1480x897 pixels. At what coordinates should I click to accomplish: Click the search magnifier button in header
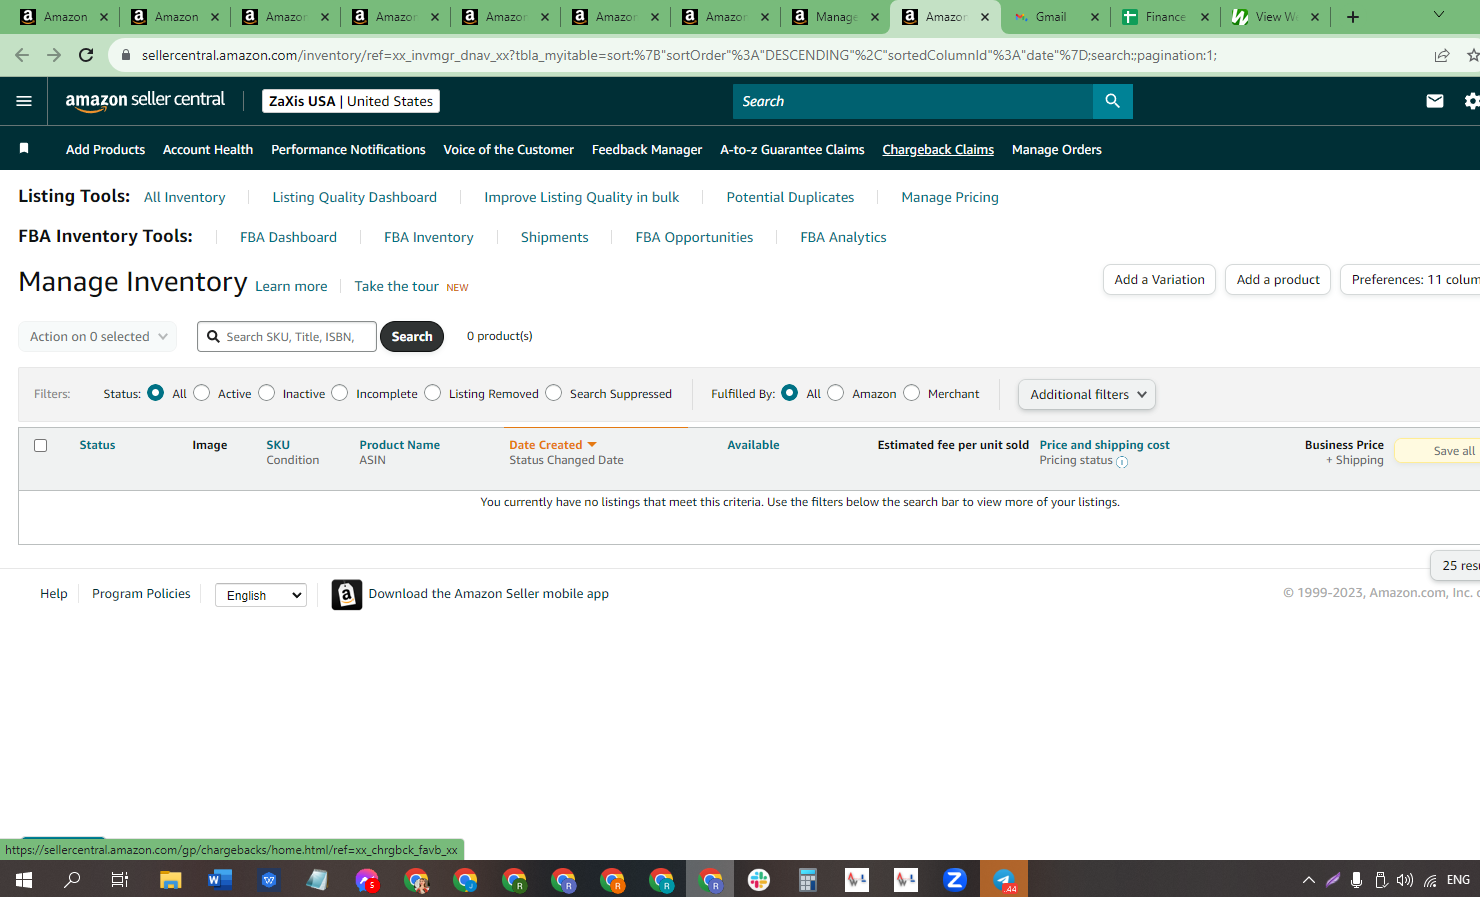(x=1112, y=101)
